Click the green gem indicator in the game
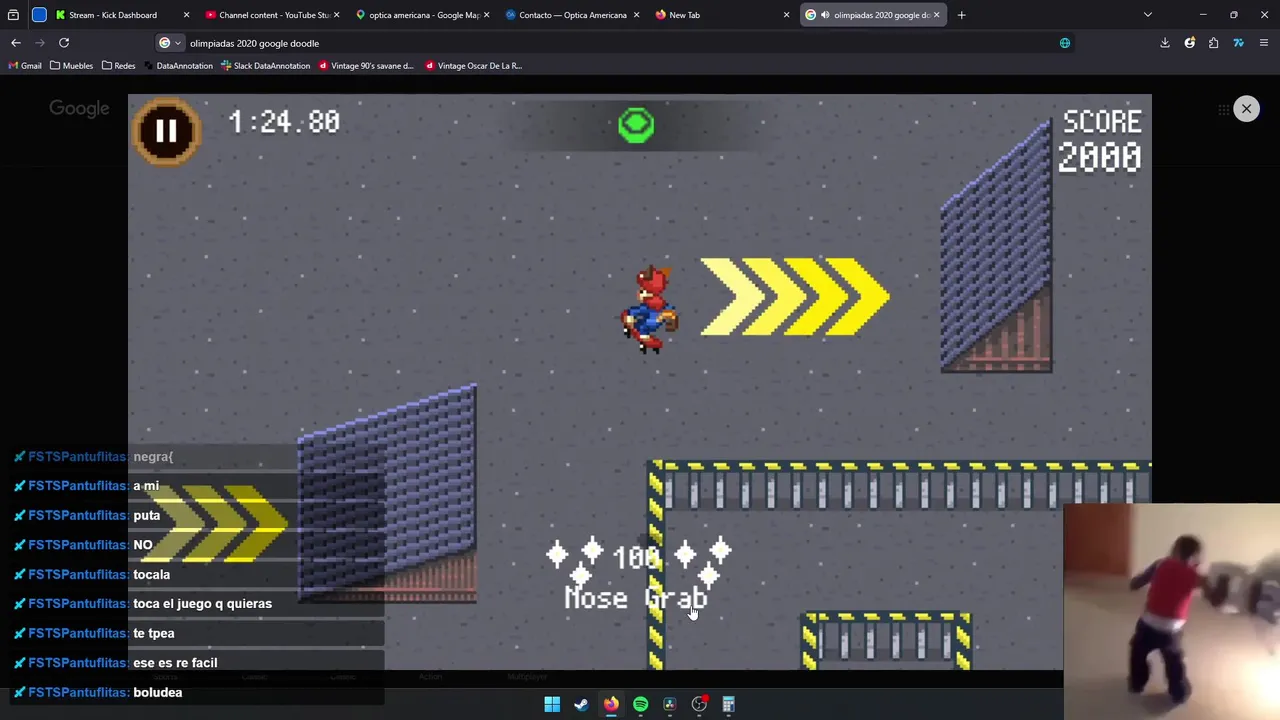The width and height of the screenshot is (1280, 720). pyautogui.click(x=636, y=126)
